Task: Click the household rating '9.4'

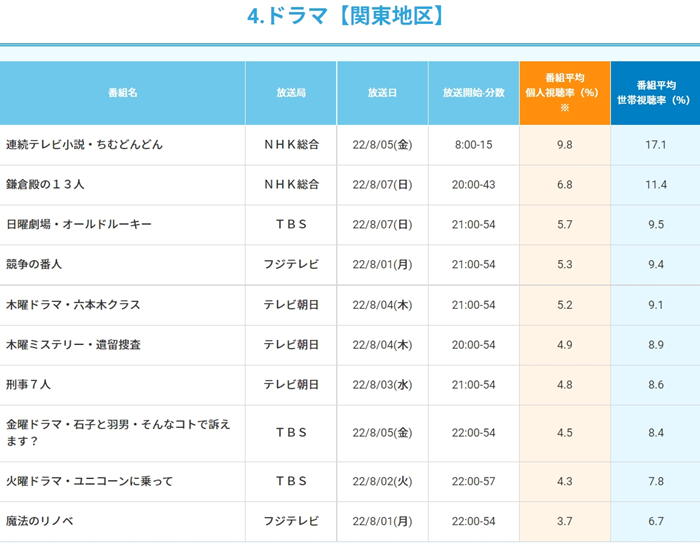Action: point(656,264)
